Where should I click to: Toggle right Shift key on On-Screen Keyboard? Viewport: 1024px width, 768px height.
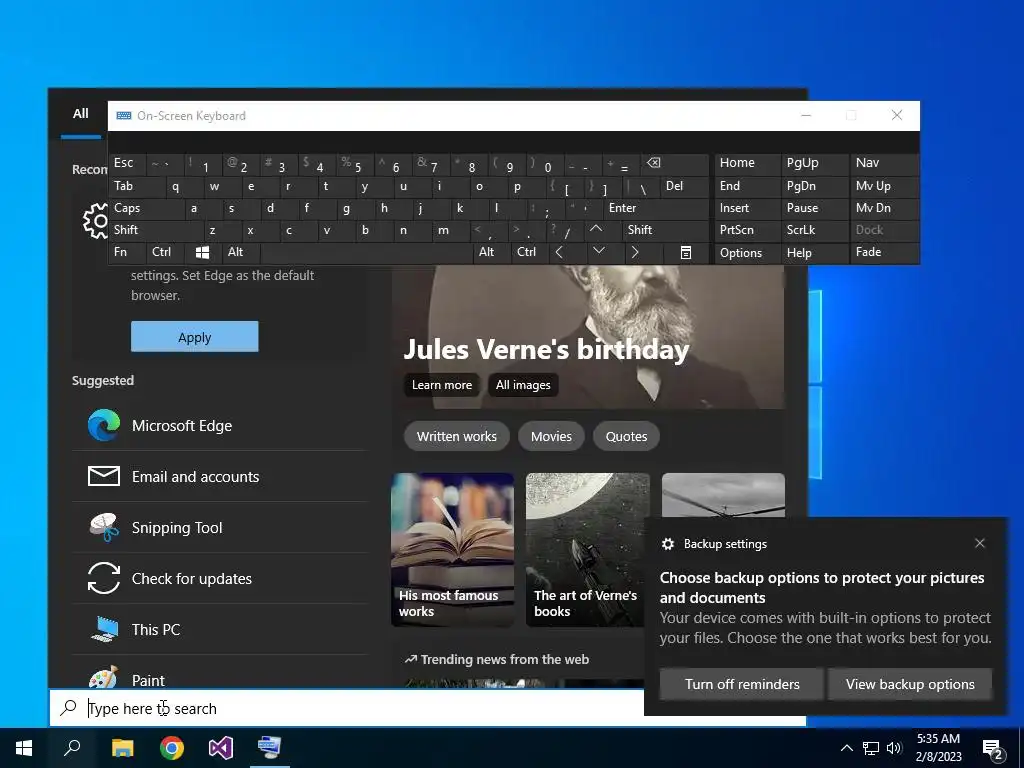pos(665,230)
